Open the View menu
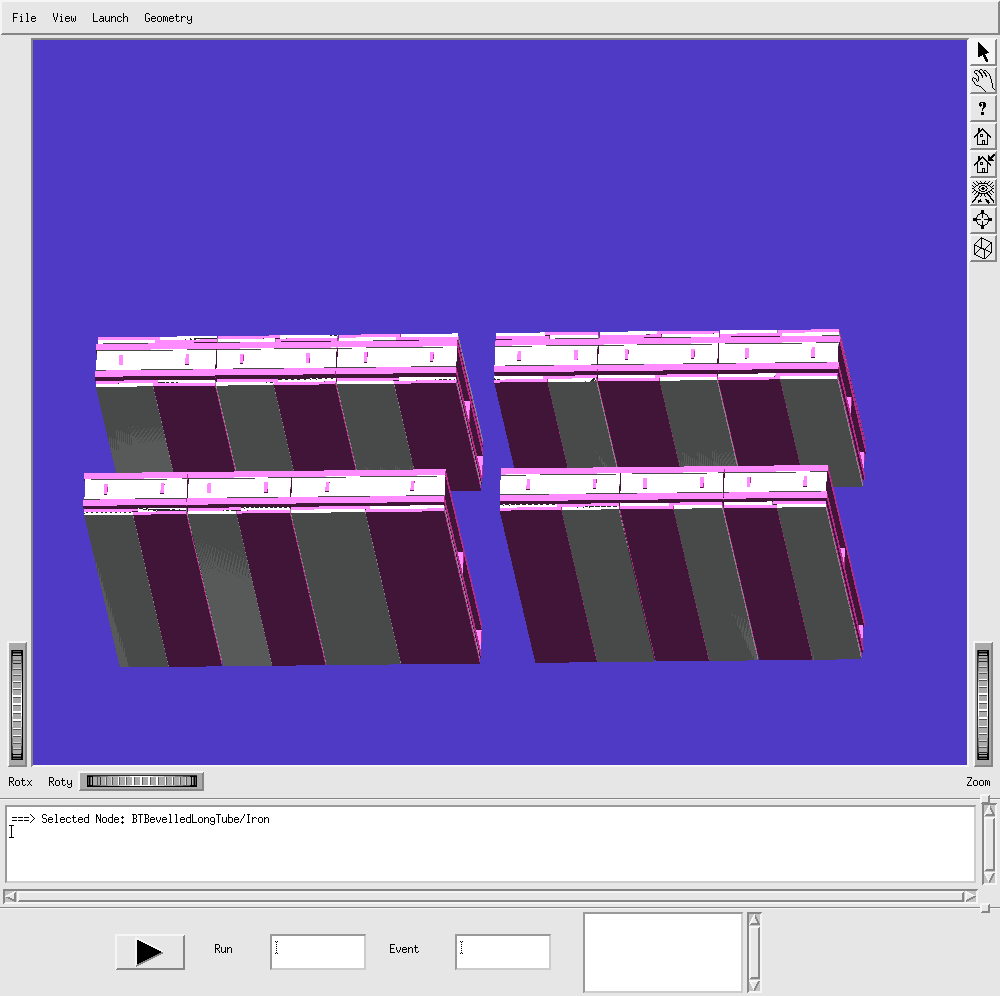The width and height of the screenshot is (1000, 996). point(64,18)
